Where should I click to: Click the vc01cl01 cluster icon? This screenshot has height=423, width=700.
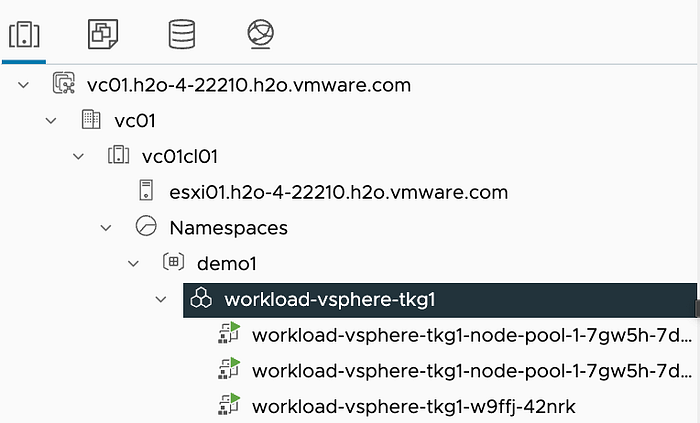pyautogui.click(x=118, y=155)
